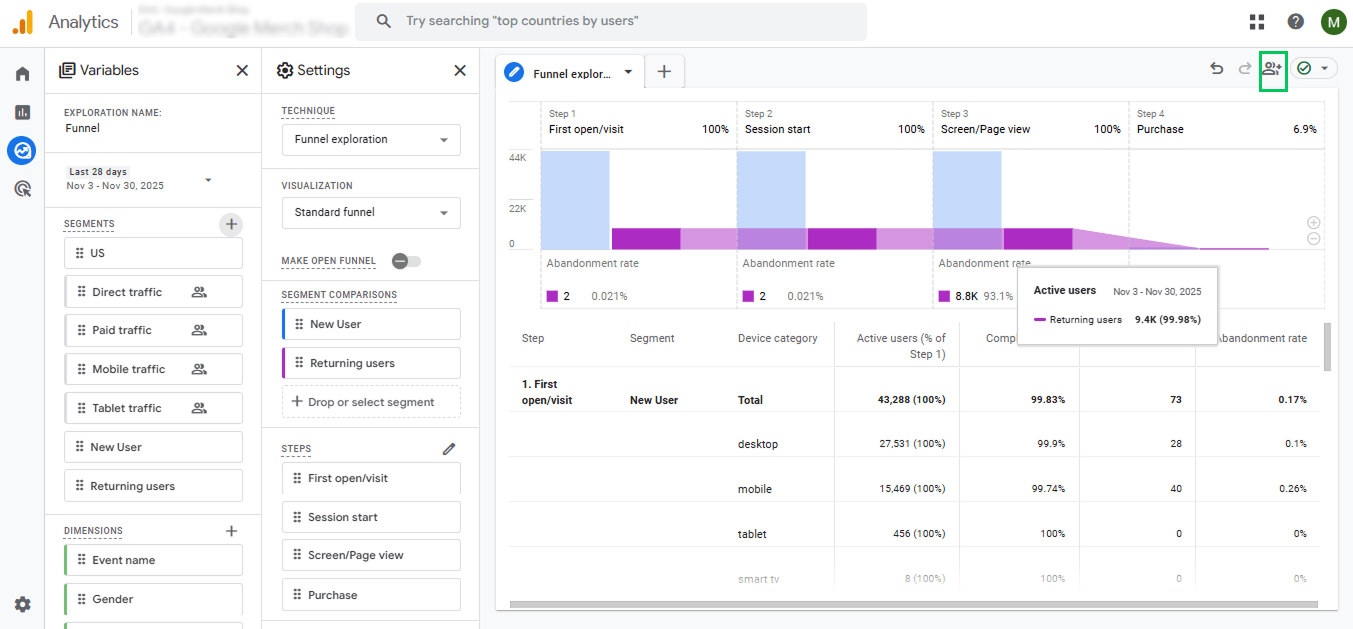Open the Standard funnel visualization dropdown

[371, 213]
